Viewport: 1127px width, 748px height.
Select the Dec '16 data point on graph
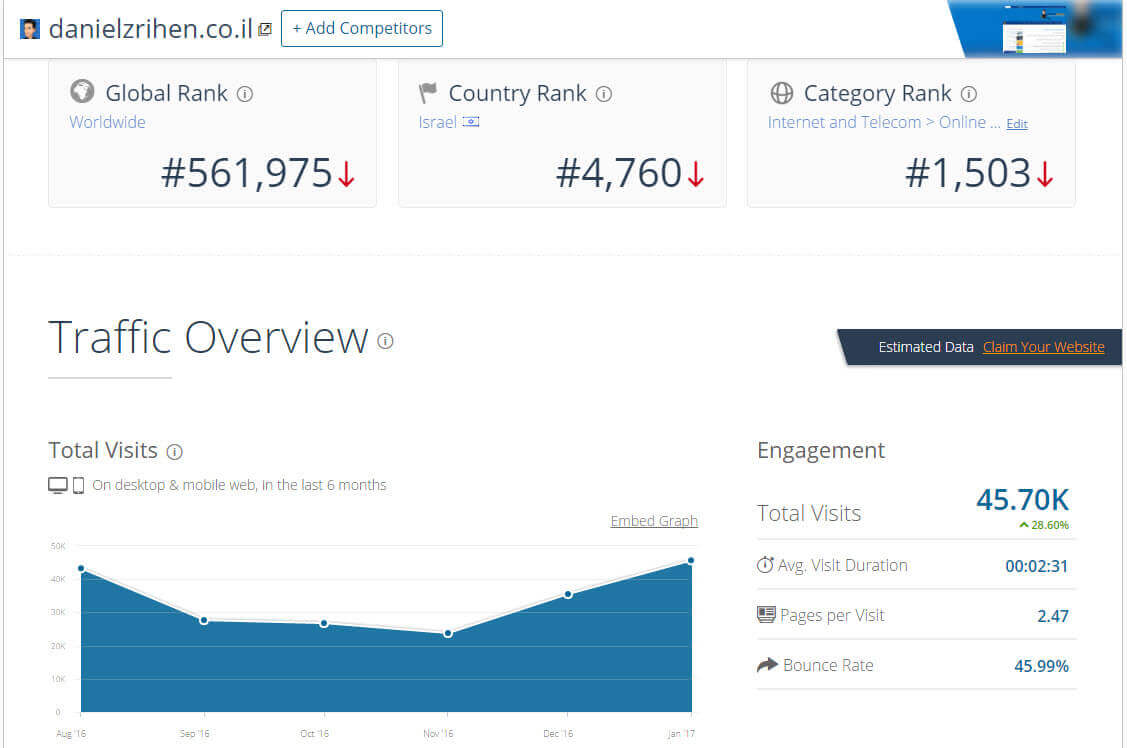568,594
